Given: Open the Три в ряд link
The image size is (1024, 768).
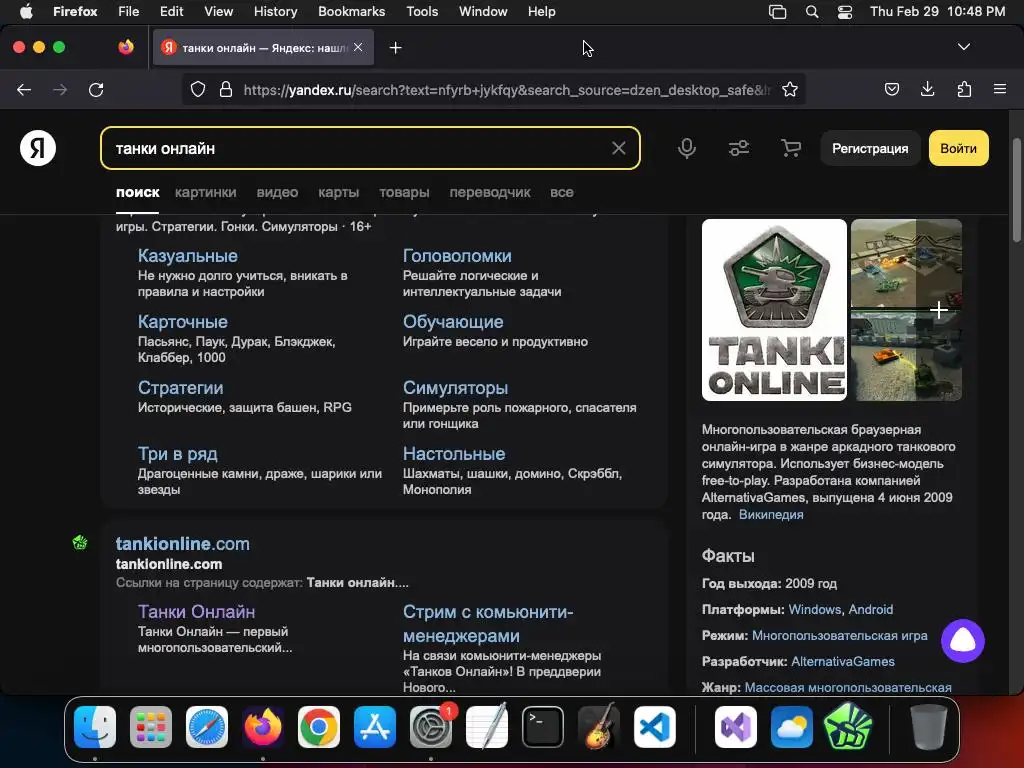Looking at the screenshot, I should point(177,454).
